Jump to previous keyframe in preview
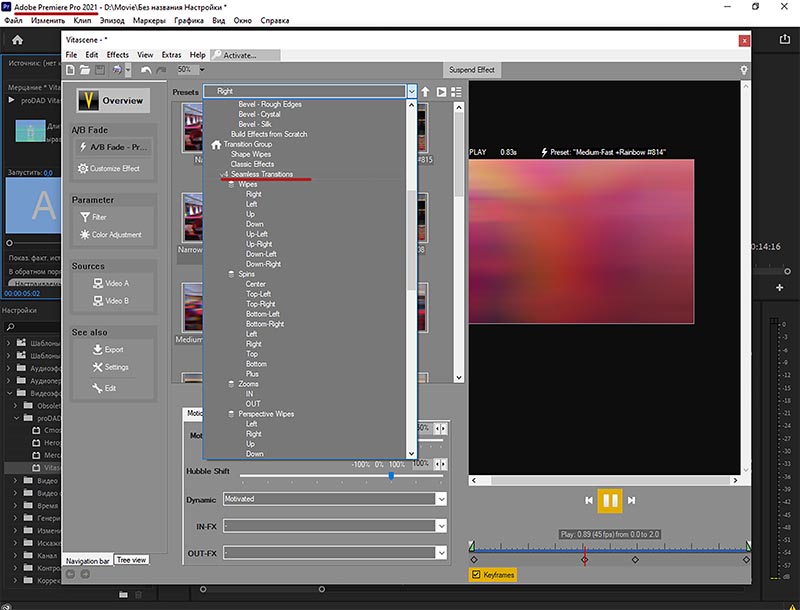Viewport: 800px width, 610px height. tap(589, 500)
